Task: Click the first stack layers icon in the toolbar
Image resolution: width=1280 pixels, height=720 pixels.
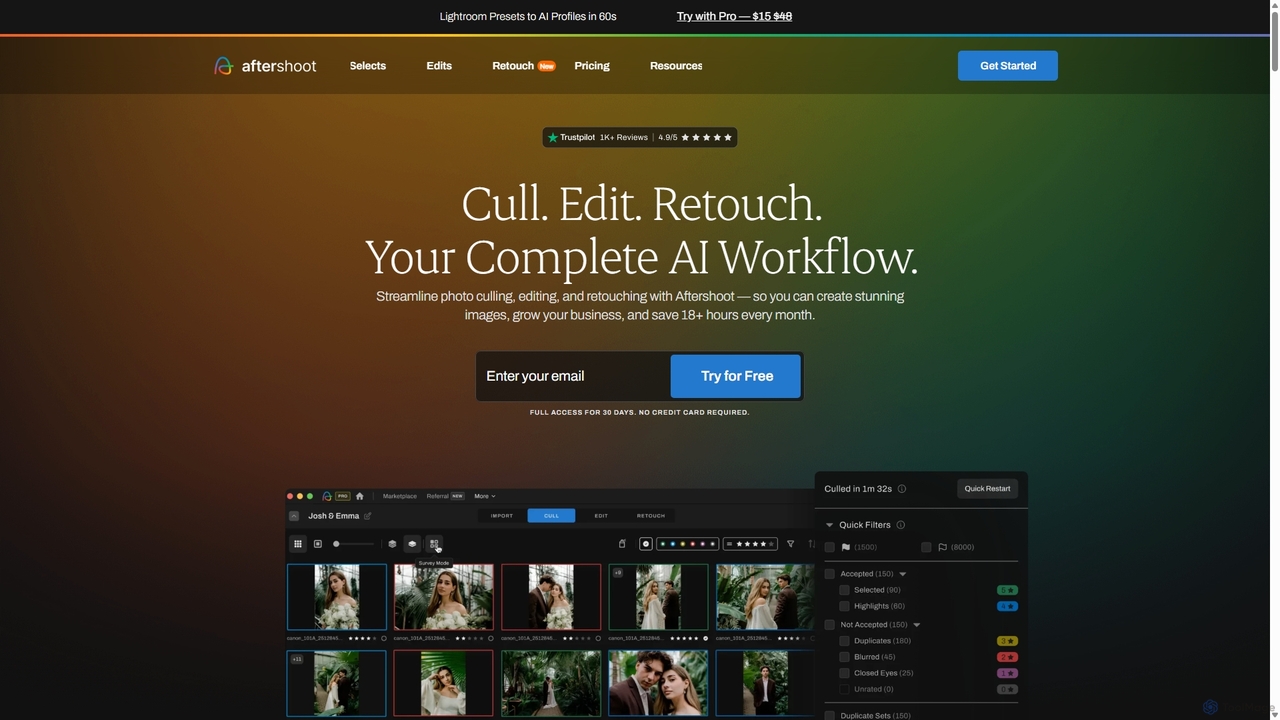Action: (392, 544)
